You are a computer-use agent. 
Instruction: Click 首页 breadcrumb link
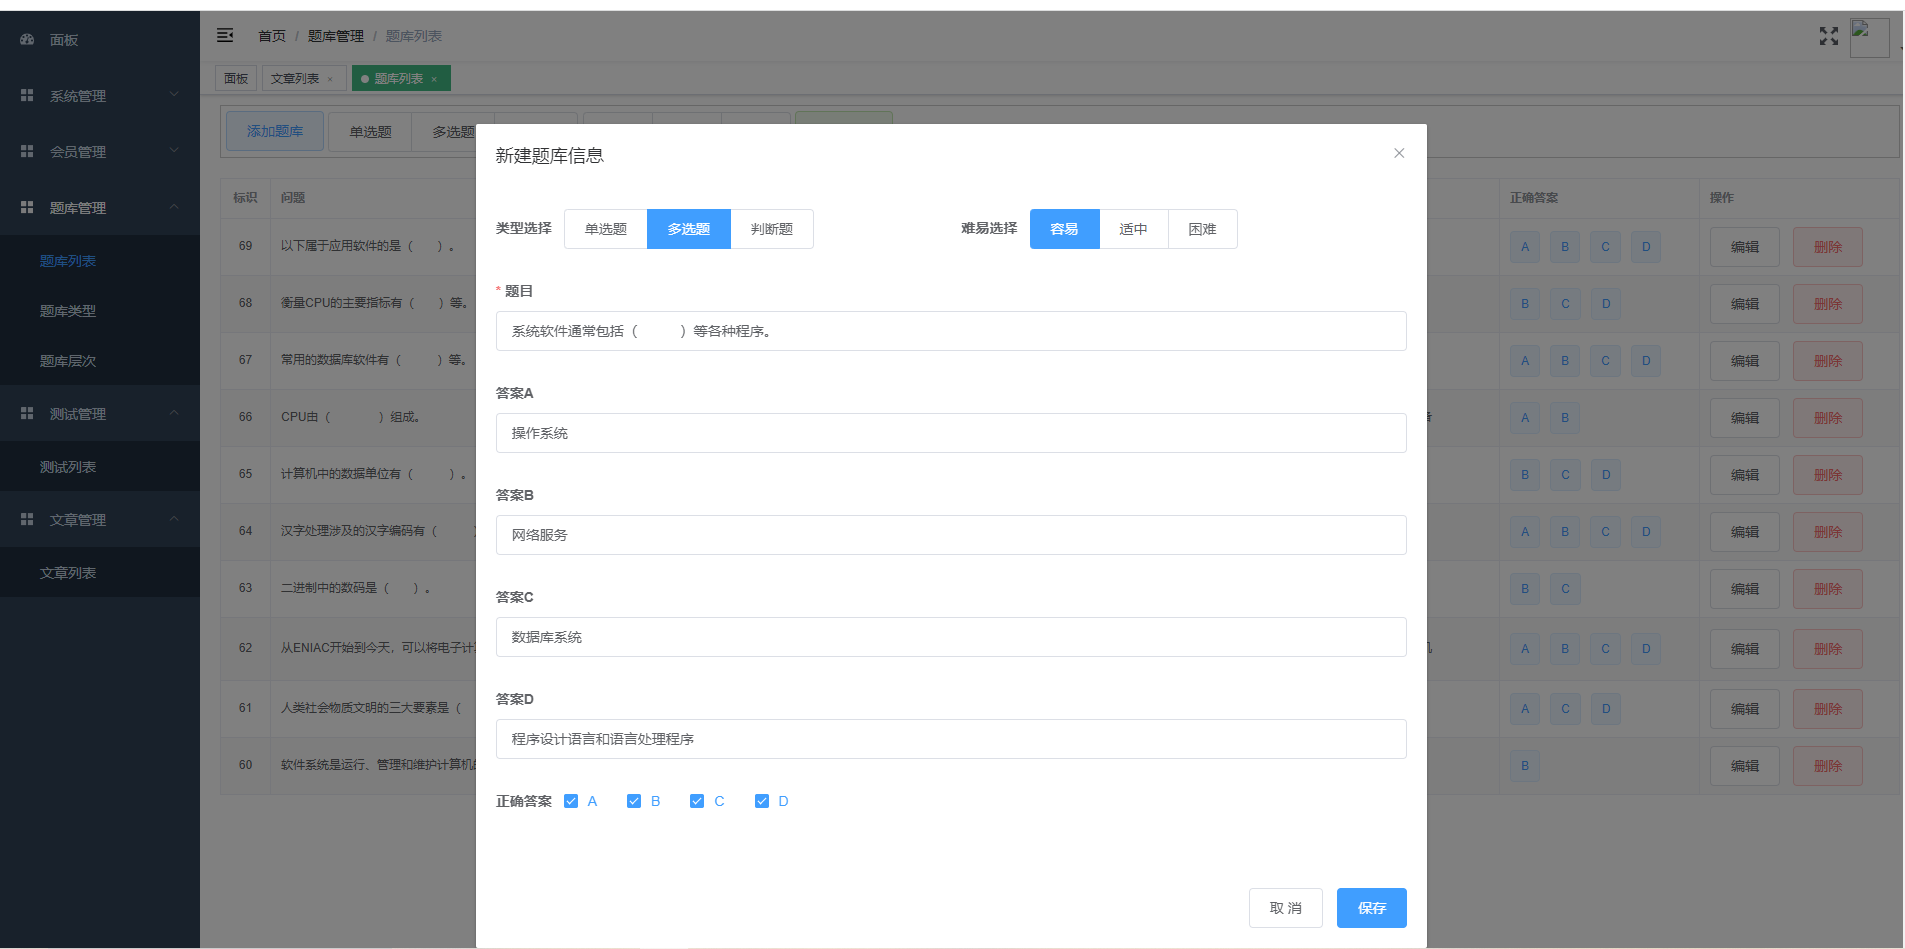point(272,36)
